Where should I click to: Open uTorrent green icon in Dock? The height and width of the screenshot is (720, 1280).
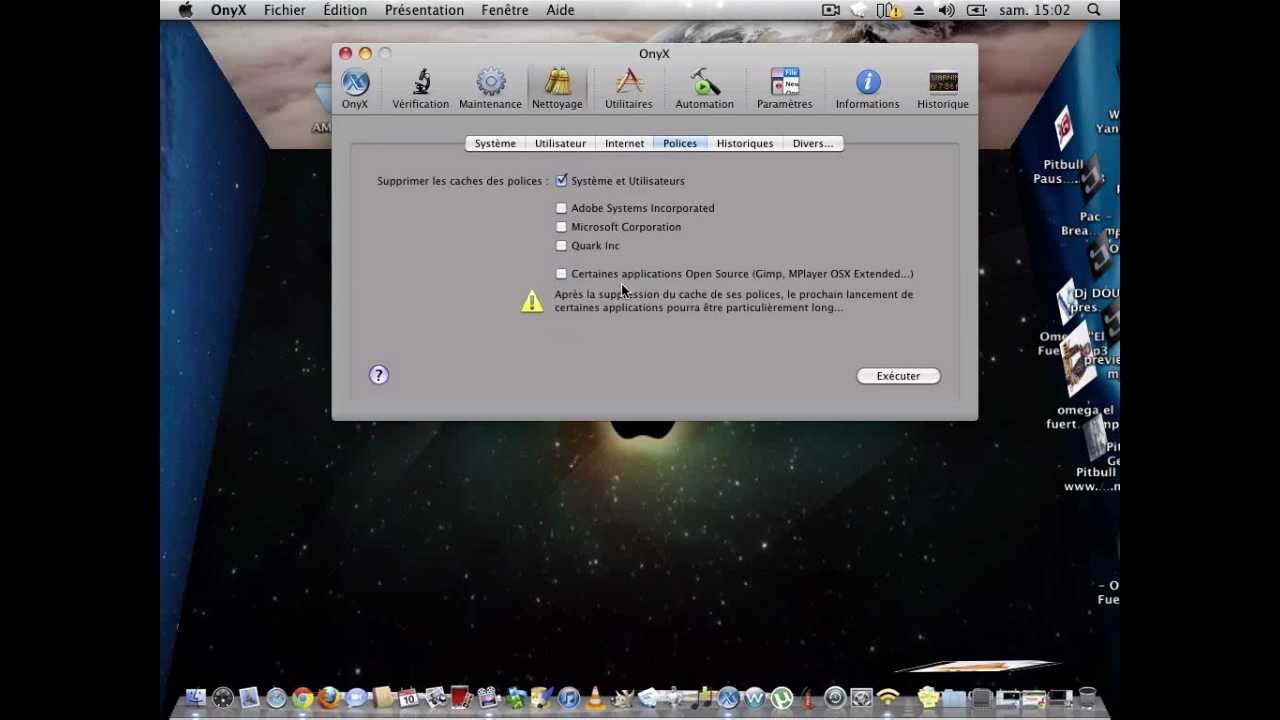782,698
